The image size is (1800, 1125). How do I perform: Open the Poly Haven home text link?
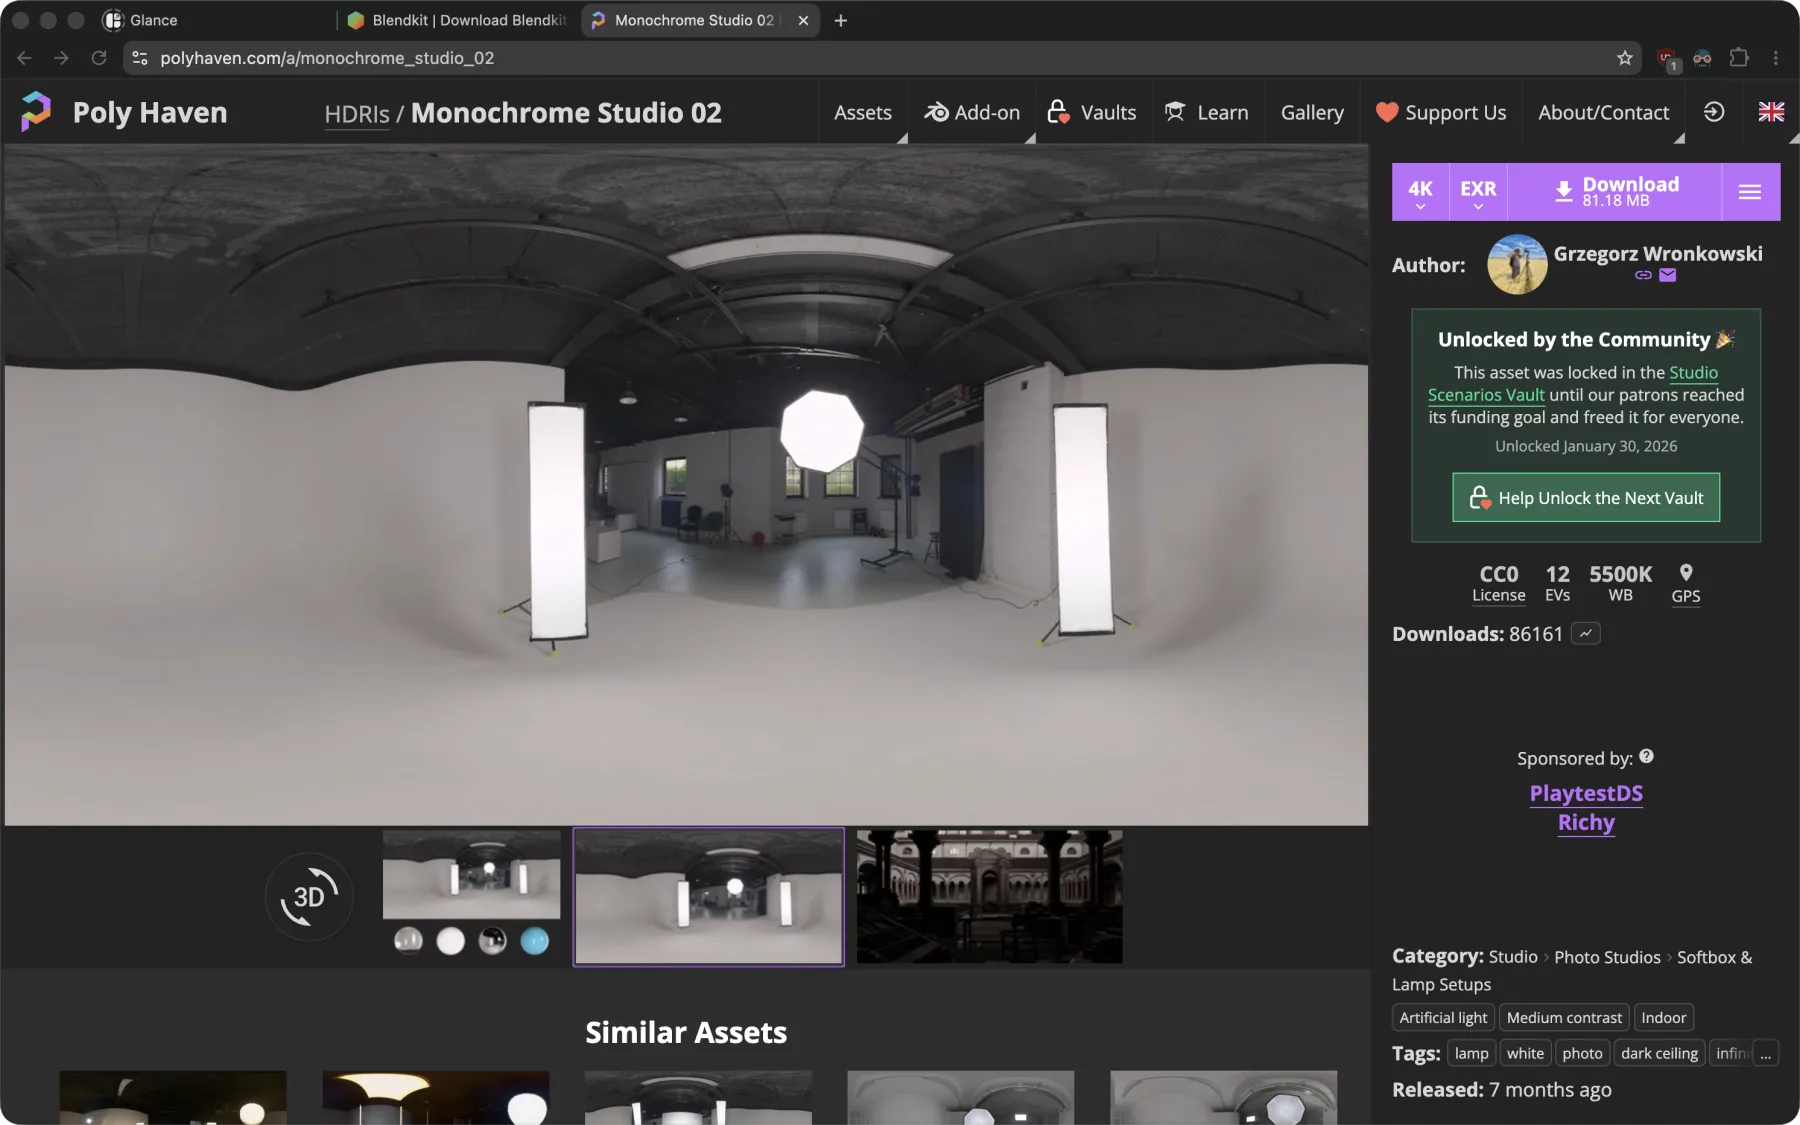tap(150, 112)
